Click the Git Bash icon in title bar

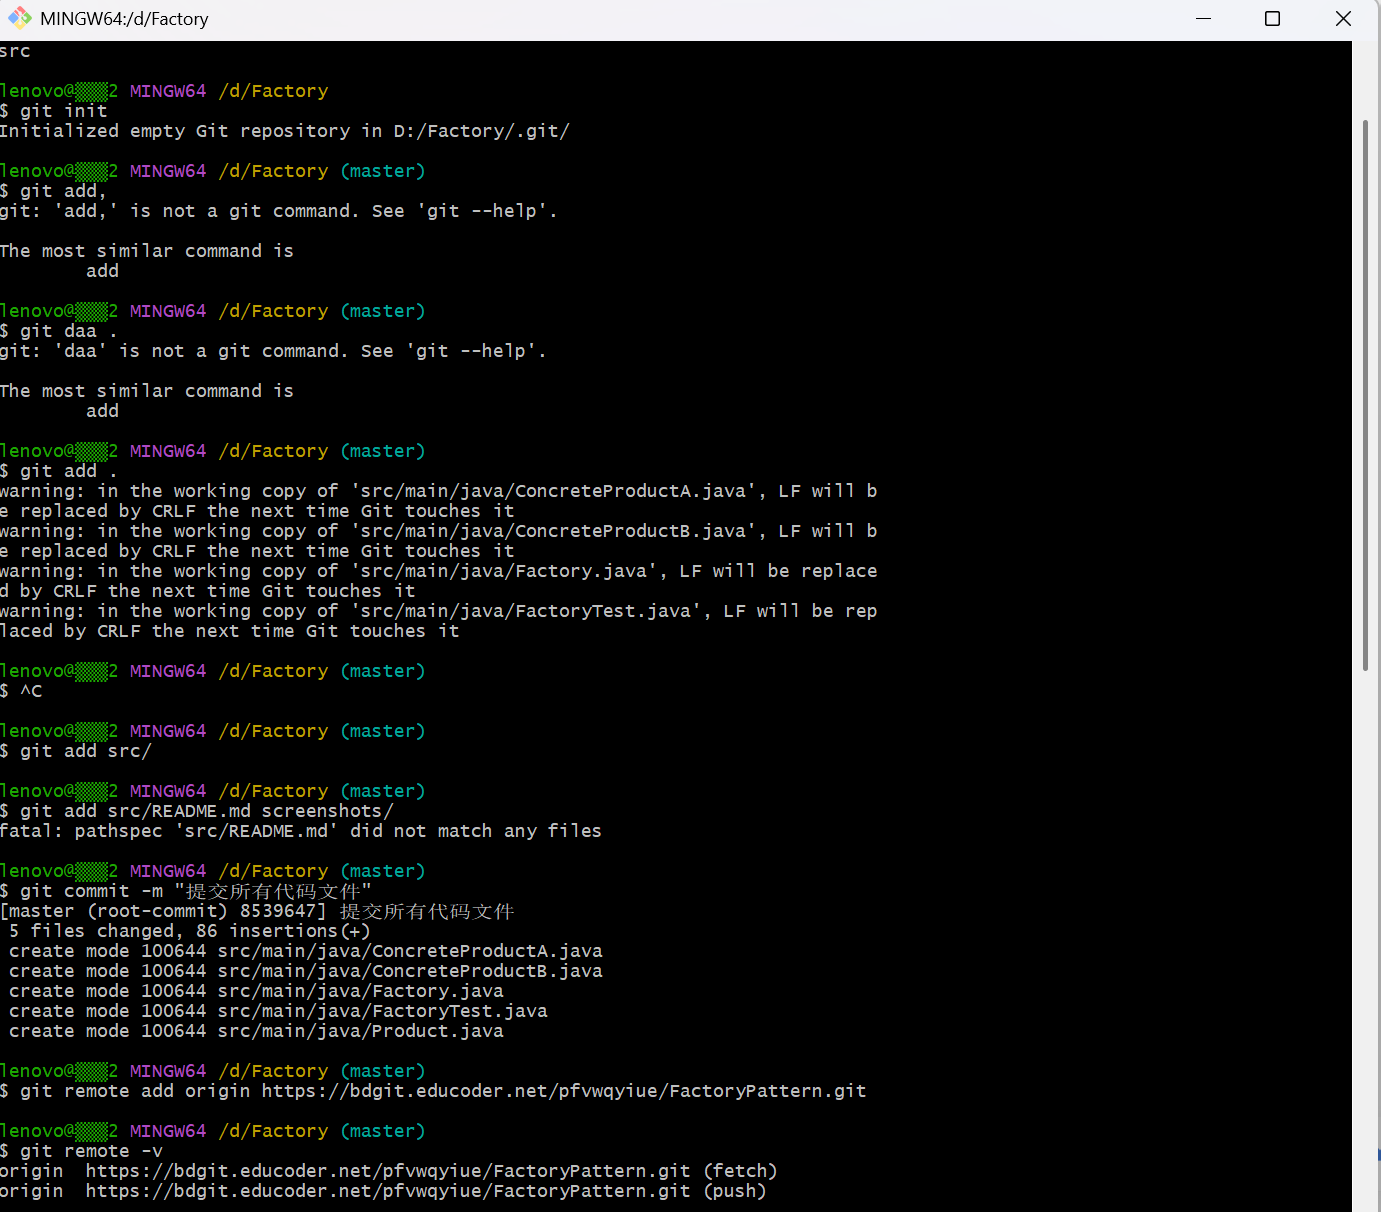click(19, 19)
